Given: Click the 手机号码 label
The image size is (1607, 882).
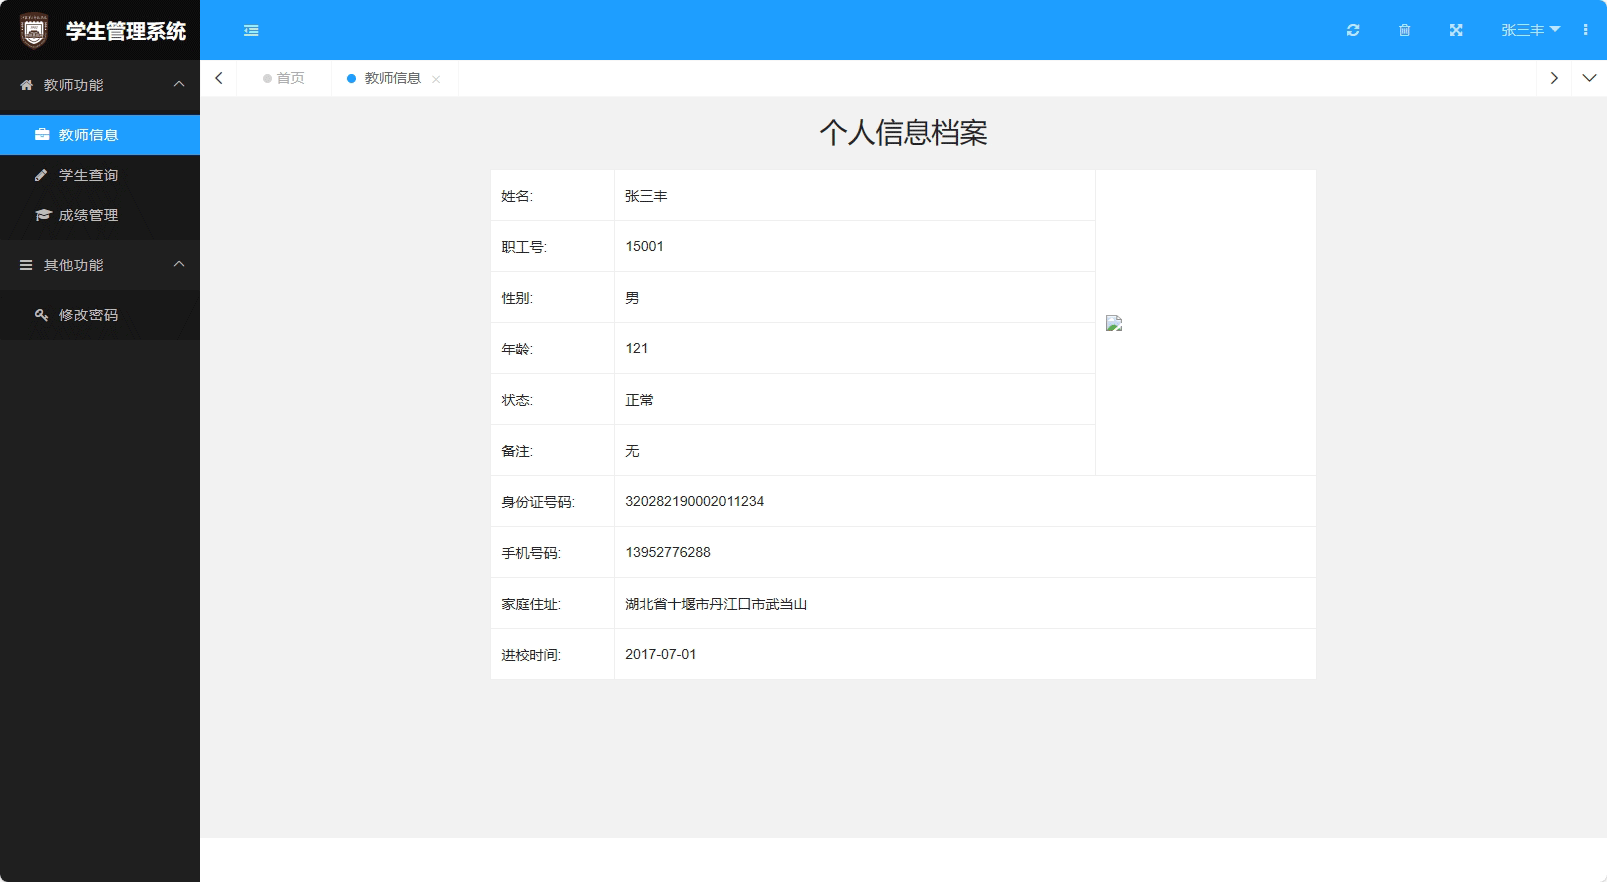Looking at the screenshot, I should (x=531, y=553).
